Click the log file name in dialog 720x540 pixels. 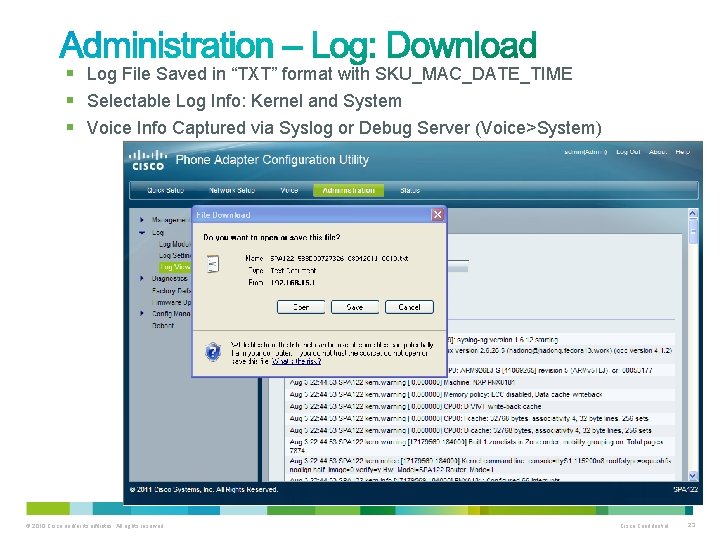(339, 259)
